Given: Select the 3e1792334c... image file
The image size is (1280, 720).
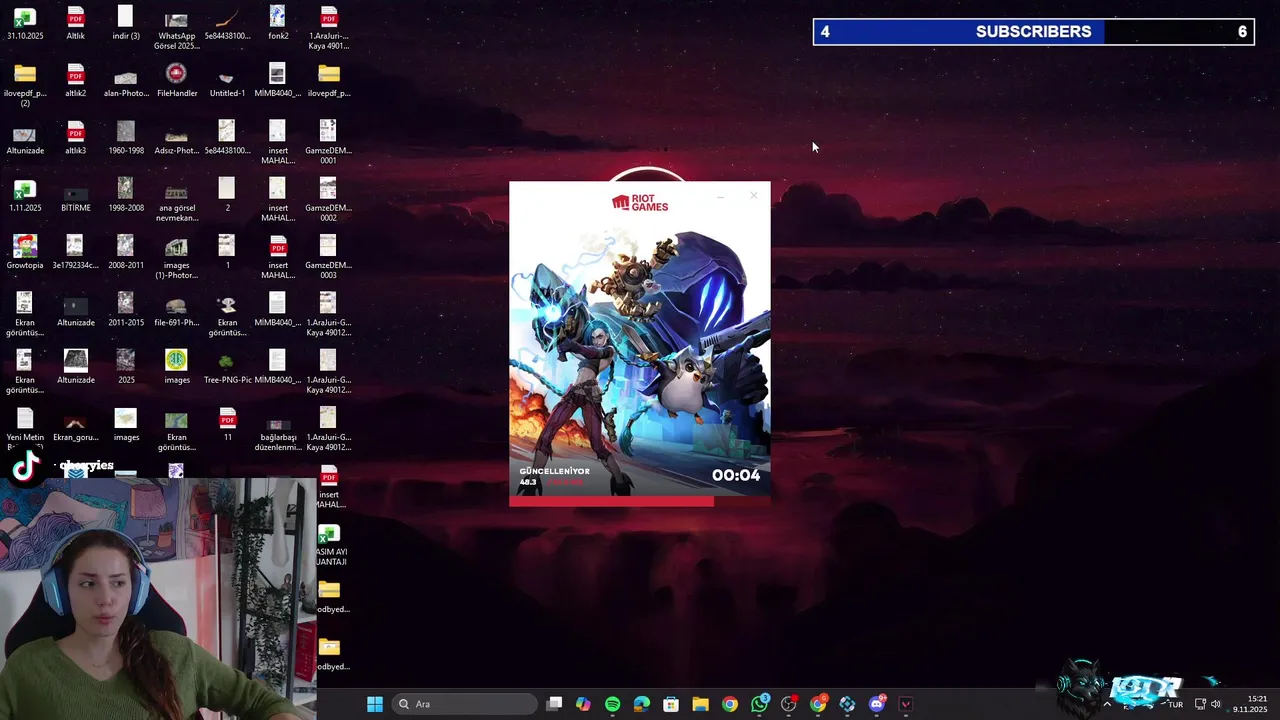Looking at the screenshot, I should 76,253.
